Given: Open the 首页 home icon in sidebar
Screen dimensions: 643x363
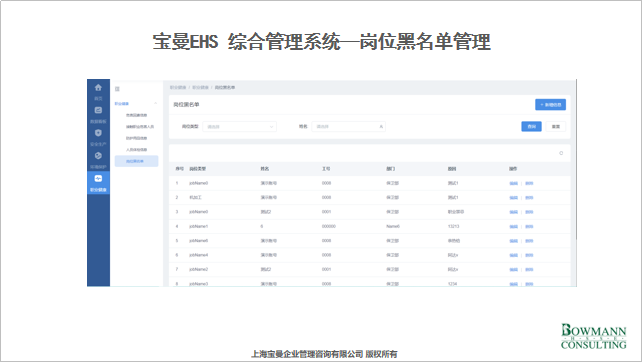Looking at the screenshot, I should tap(98, 88).
